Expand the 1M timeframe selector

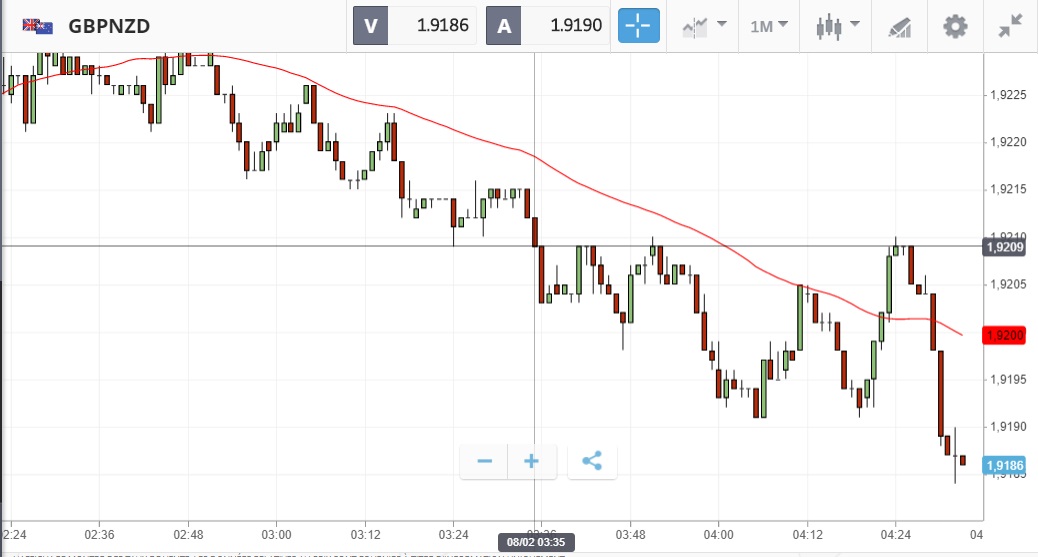click(768, 26)
